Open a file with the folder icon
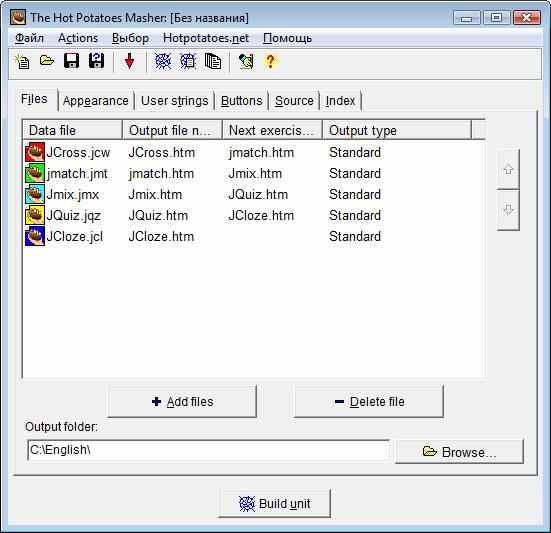Image resolution: width=551 pixels, height=533 pixels. 47,61
